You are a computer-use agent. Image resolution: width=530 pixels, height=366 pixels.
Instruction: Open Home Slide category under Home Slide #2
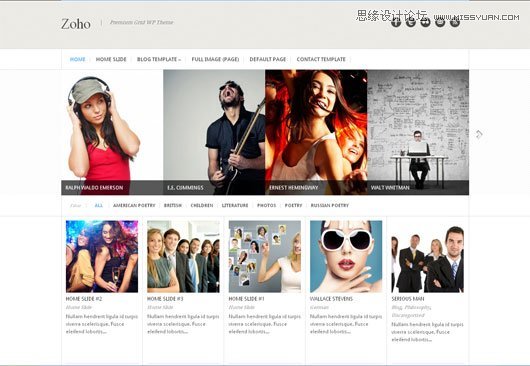pos(79,307)
